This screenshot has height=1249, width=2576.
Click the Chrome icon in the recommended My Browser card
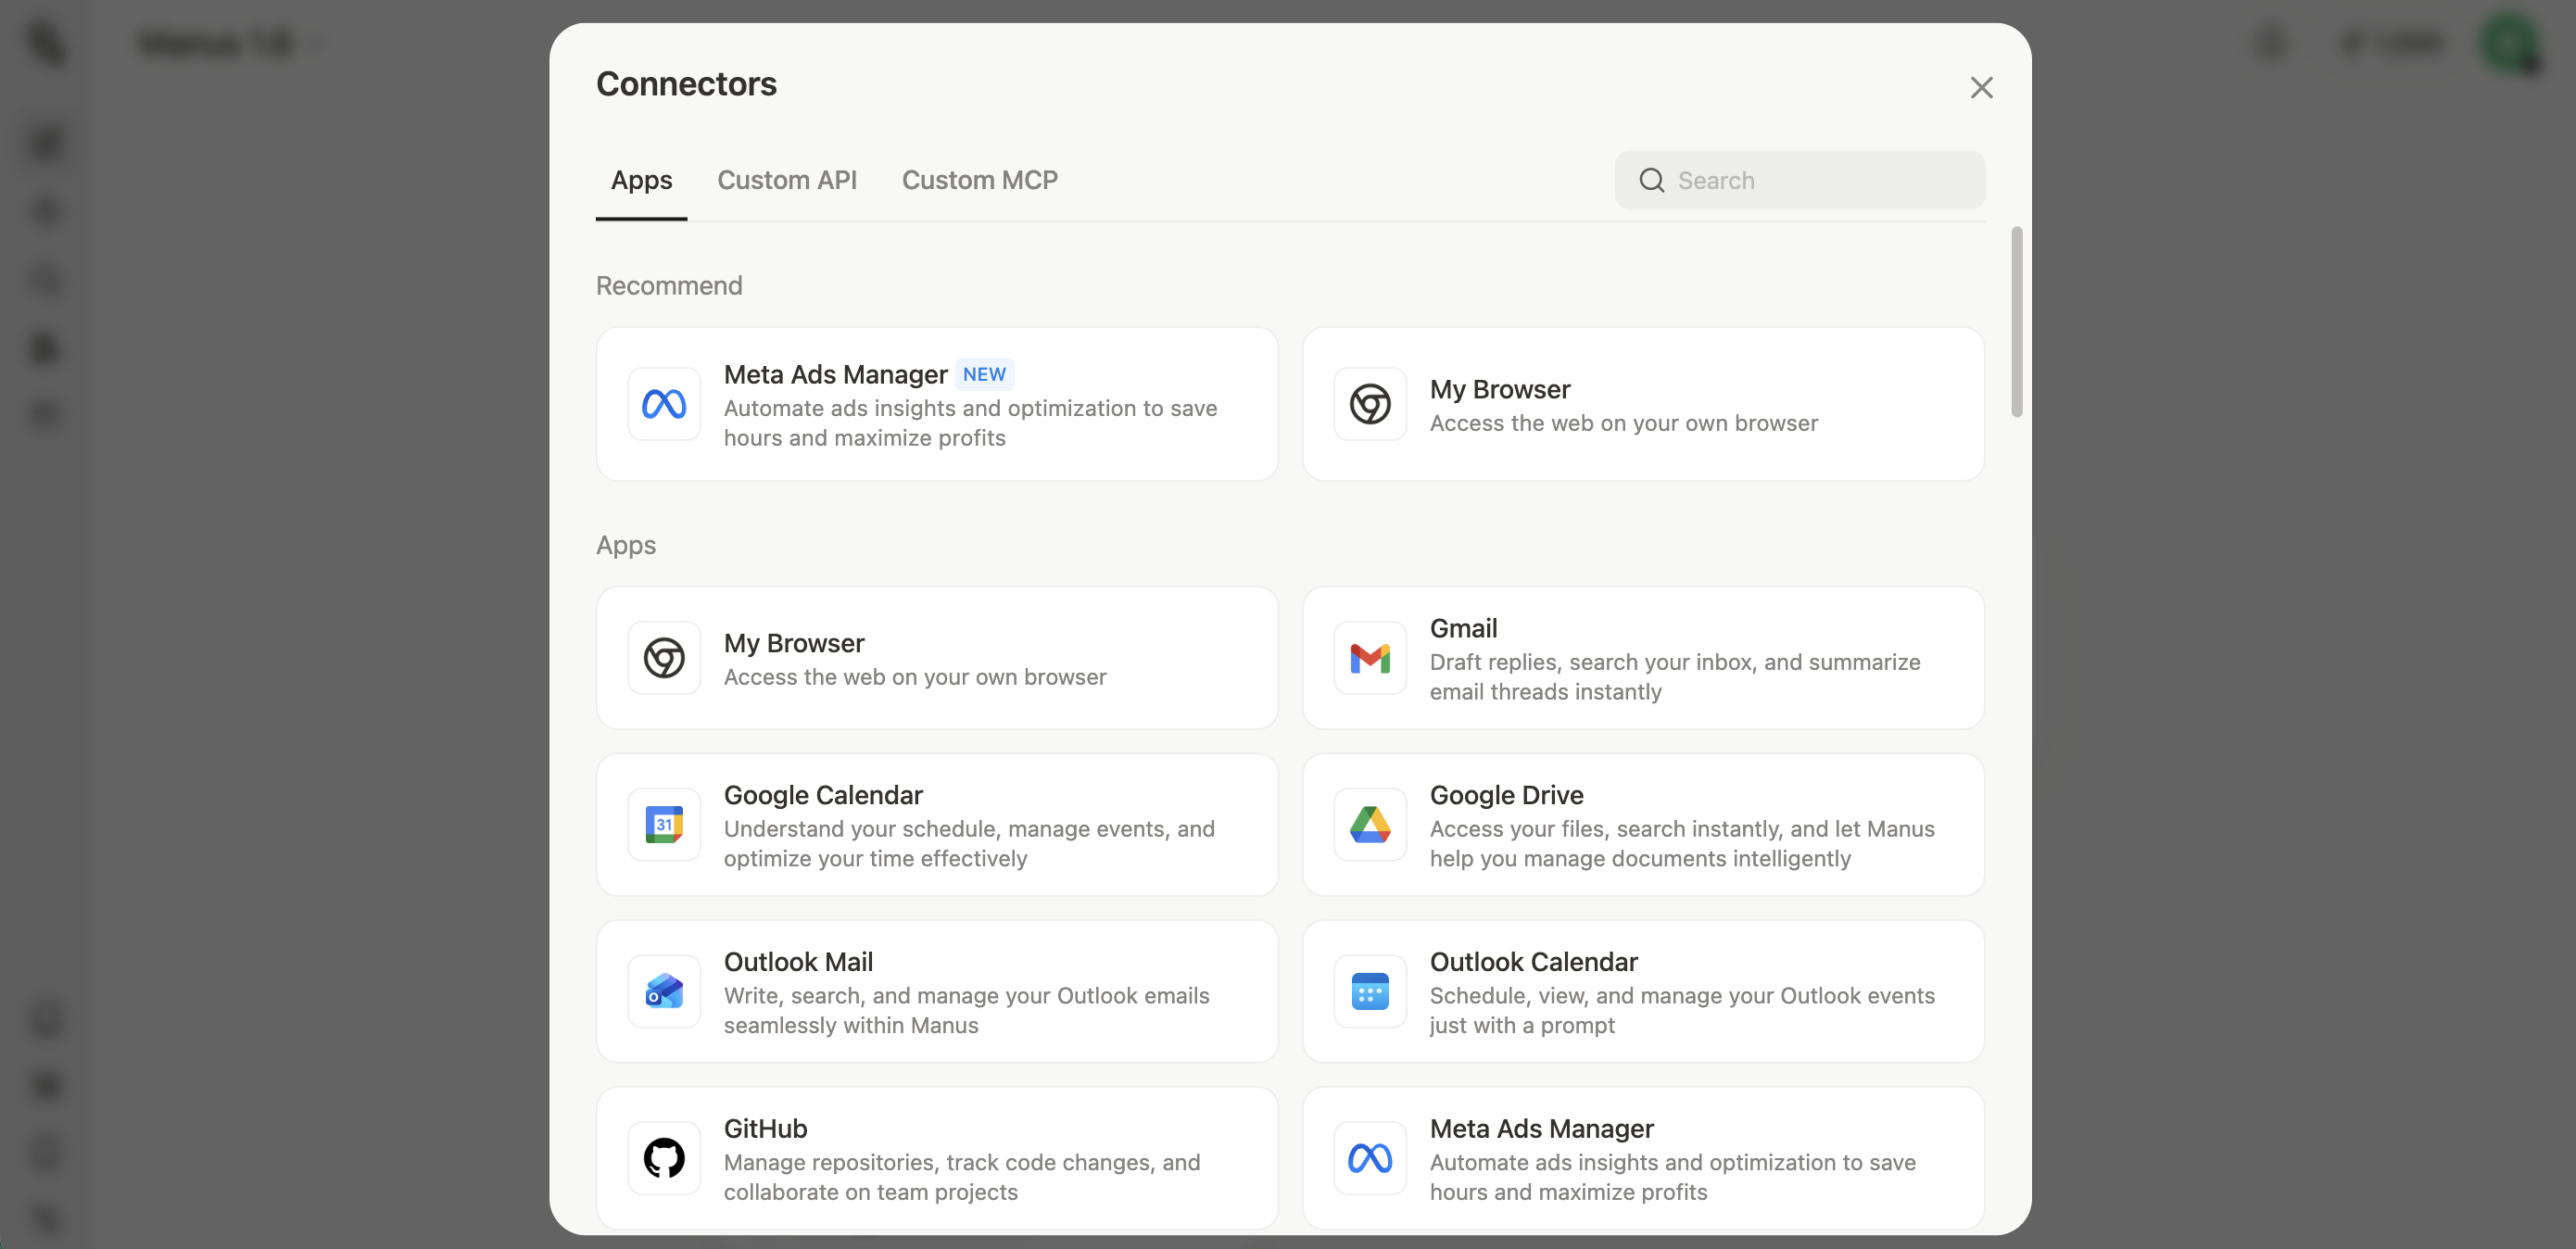tap(1369, 404)
